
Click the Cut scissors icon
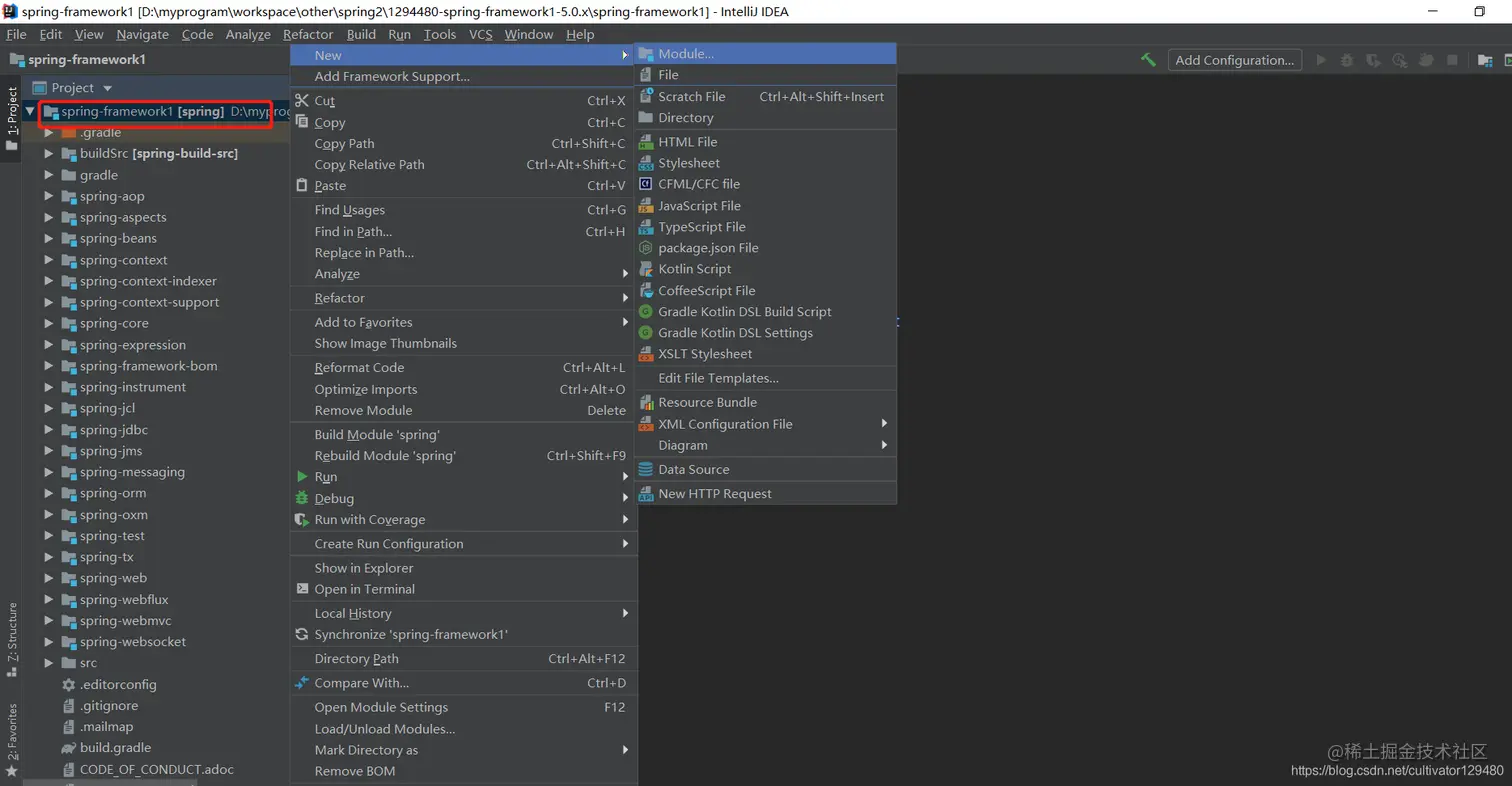(x=302, y=100)
